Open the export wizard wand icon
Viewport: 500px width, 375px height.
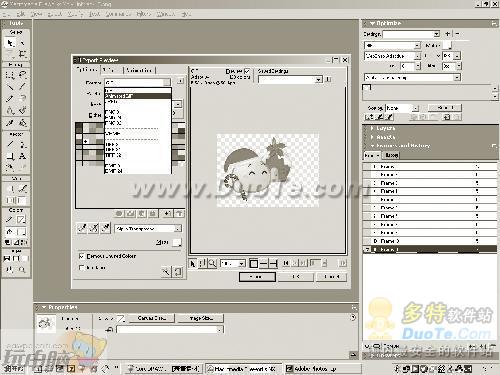pyautogui.click(x=166, y=272)
